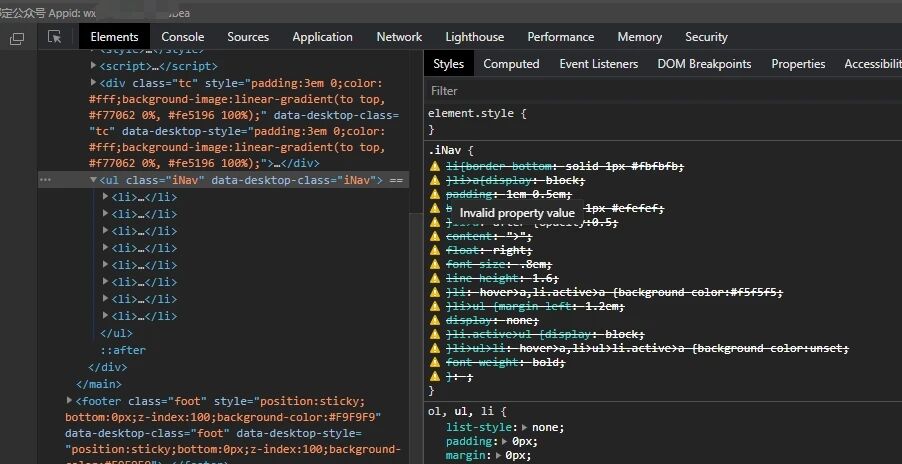Open the Network tab
Image resolution: width=902 pixels, height=464 pixels.
399,37
